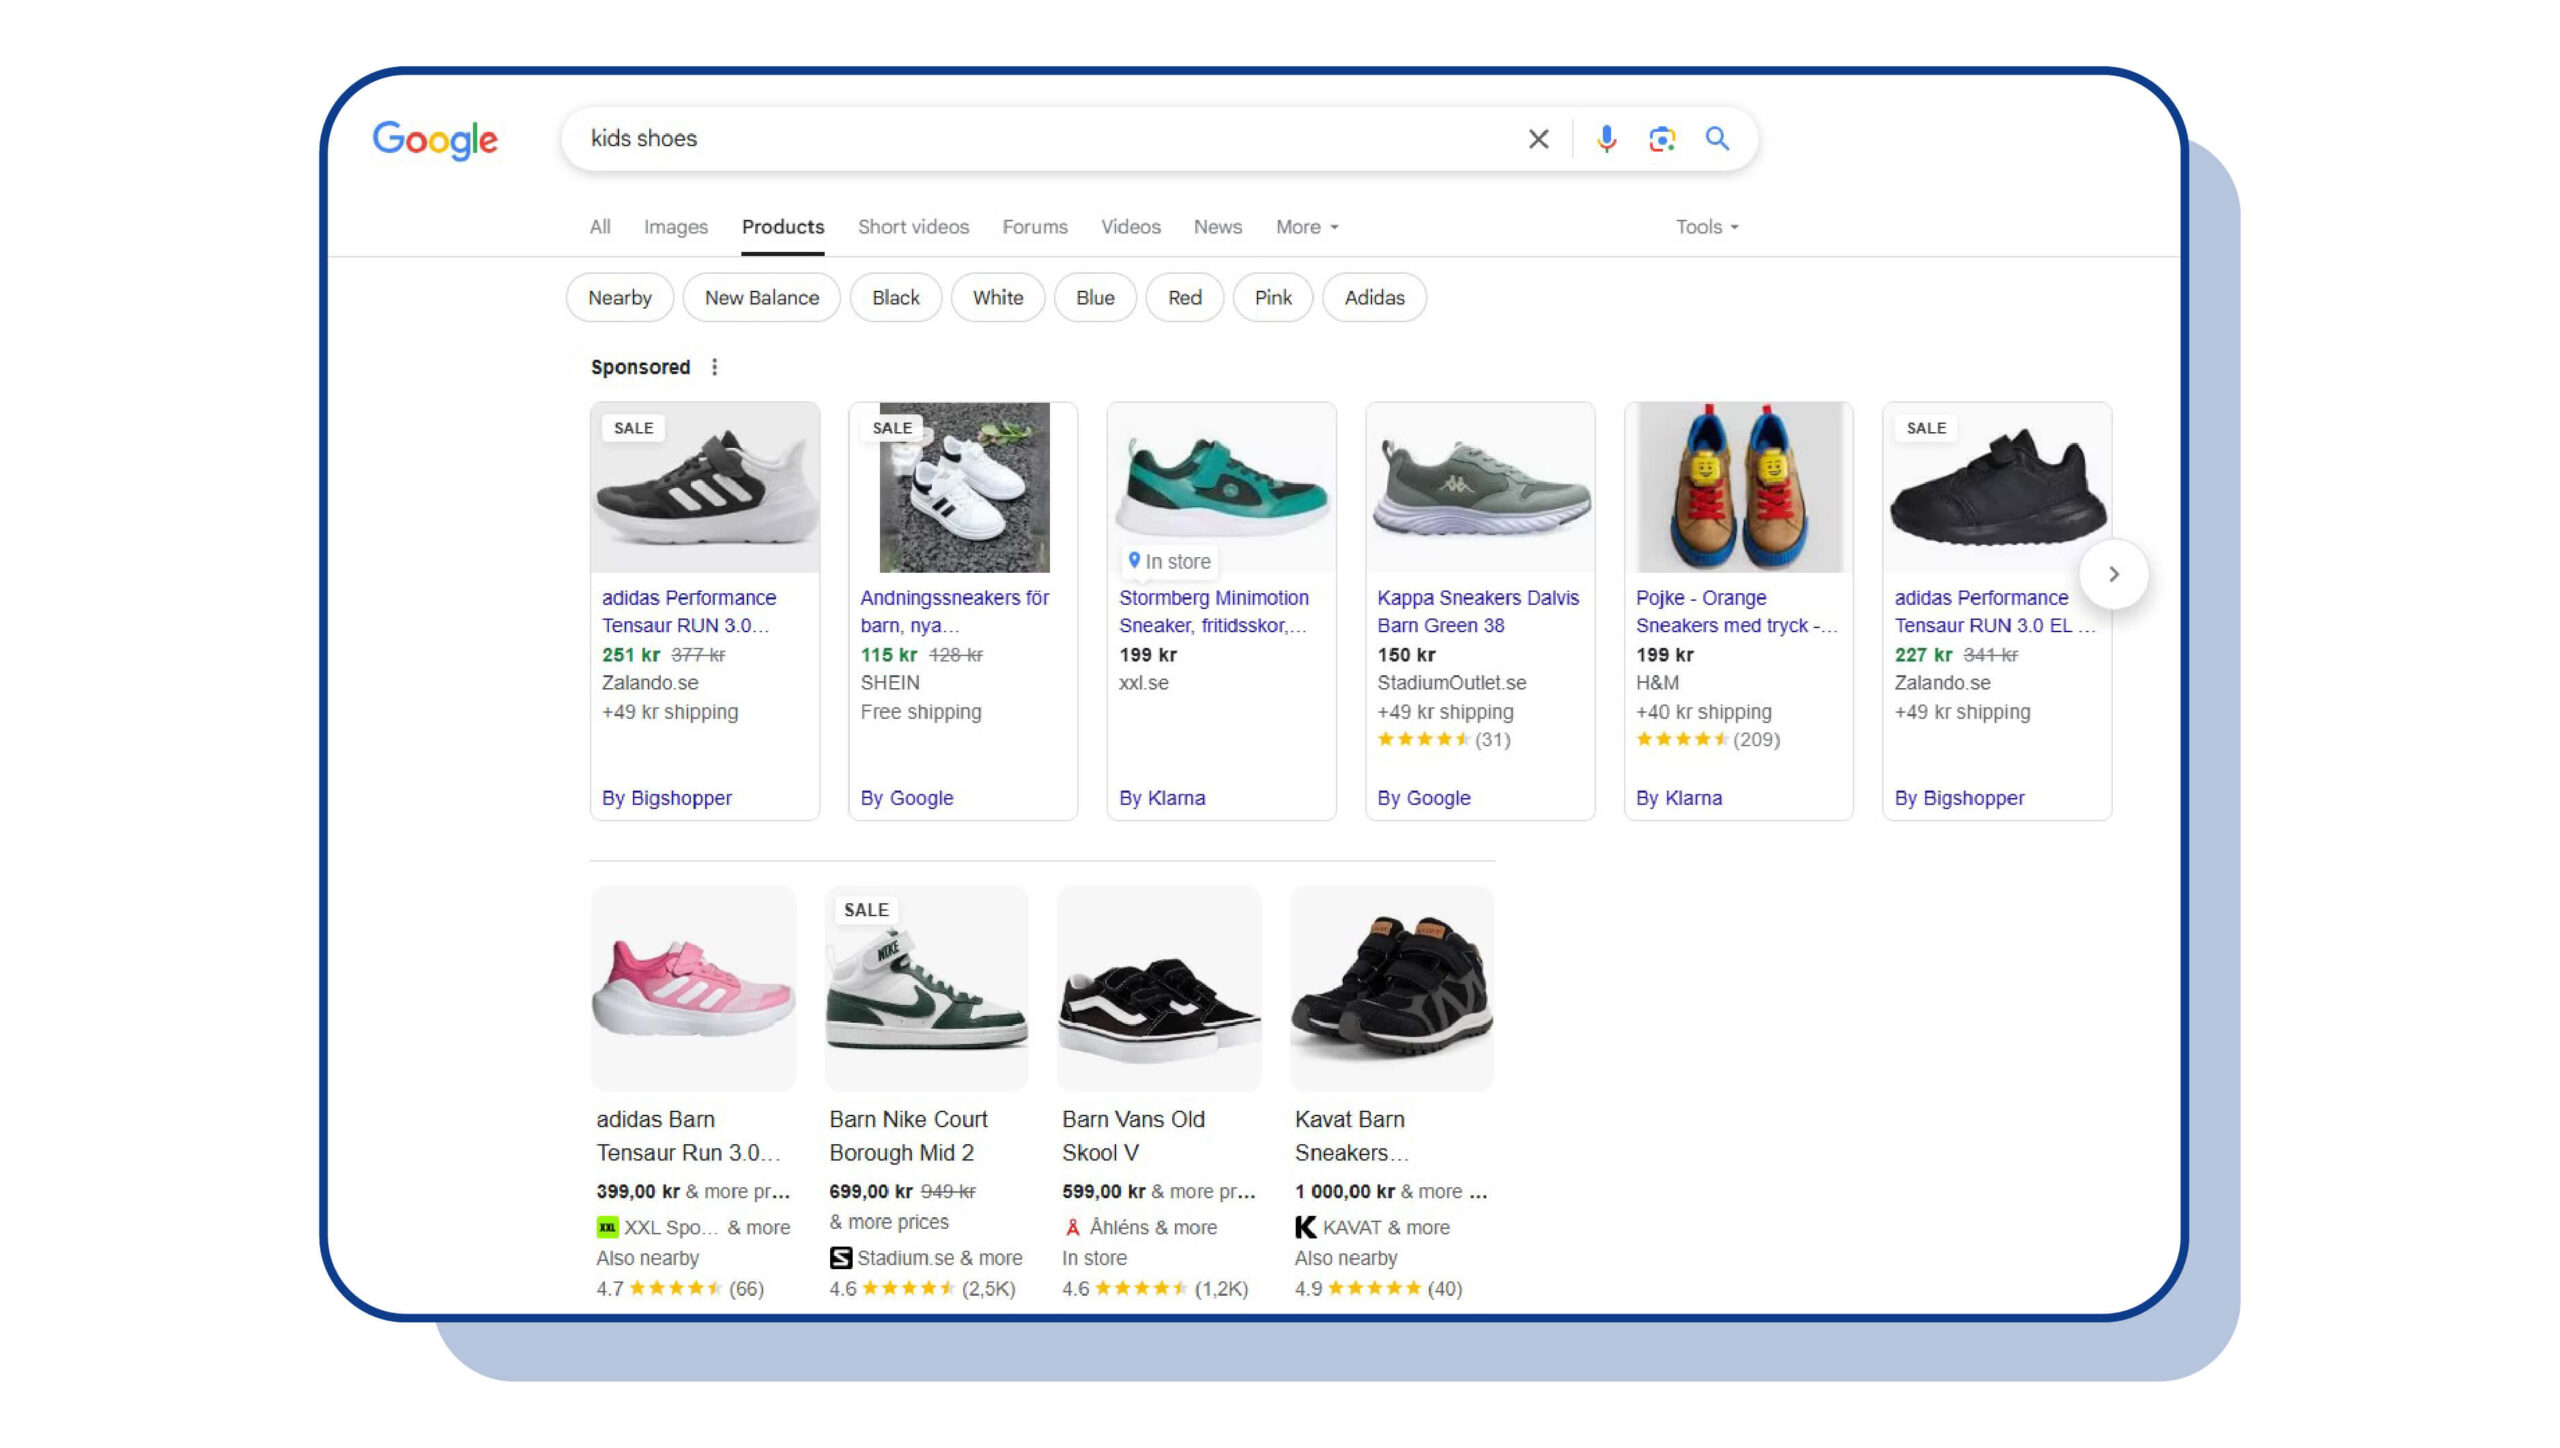Open black adidas Tensaur 227 kr image
Screen dimensions: 2560x1448
click(x=1998, y=487)
